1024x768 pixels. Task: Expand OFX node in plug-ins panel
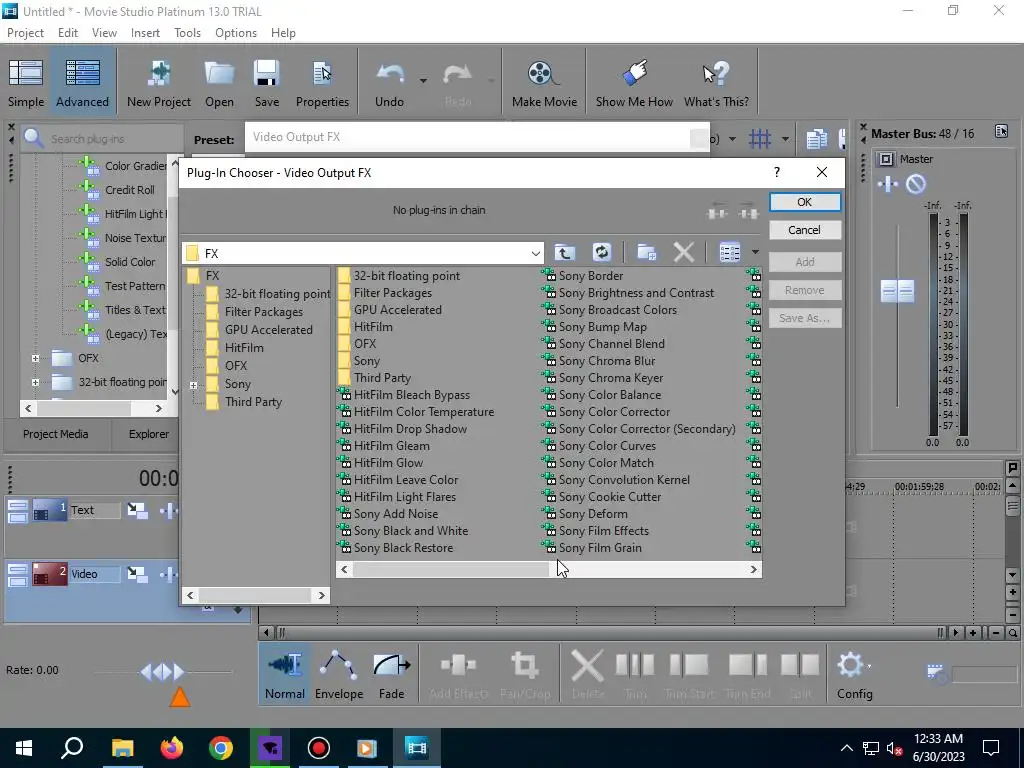[35, 358]
